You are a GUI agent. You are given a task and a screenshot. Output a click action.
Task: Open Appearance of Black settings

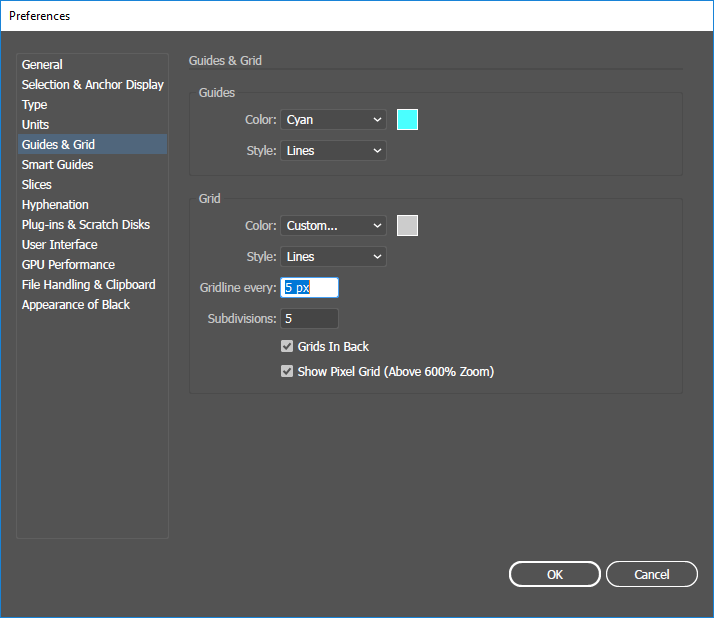point(92,305)
